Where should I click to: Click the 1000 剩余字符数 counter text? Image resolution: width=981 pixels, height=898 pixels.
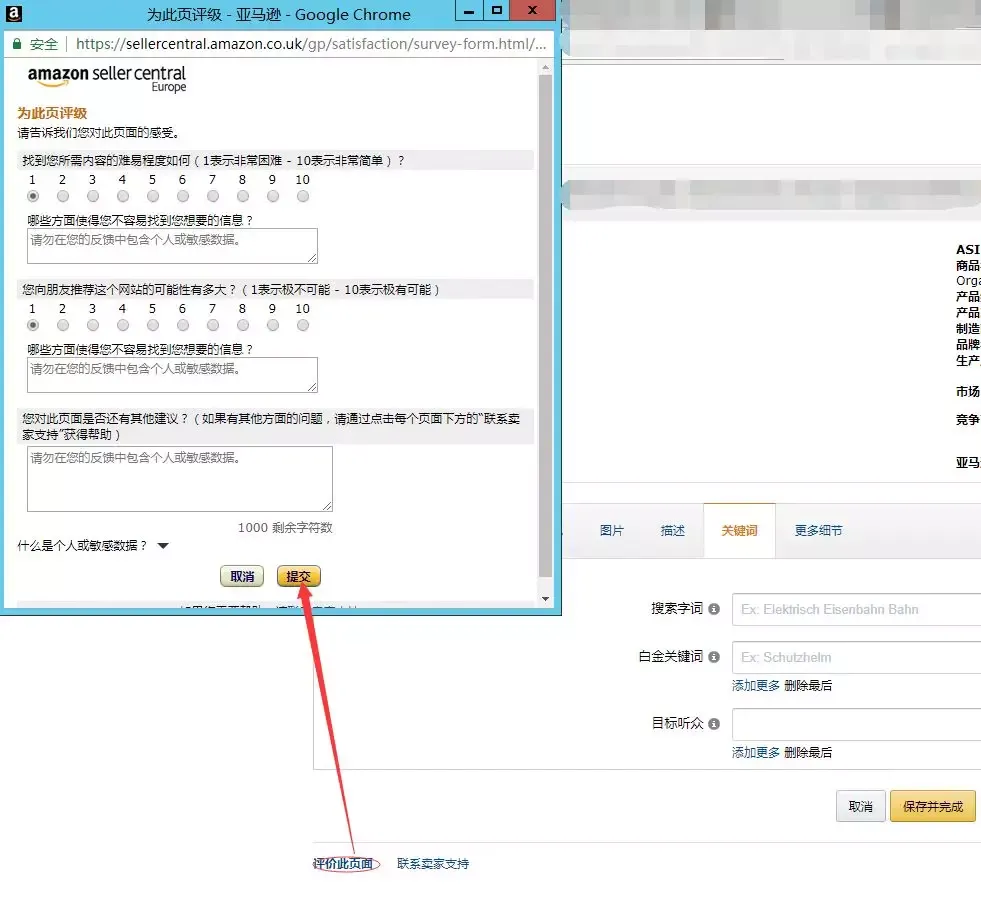click(285, 528)
